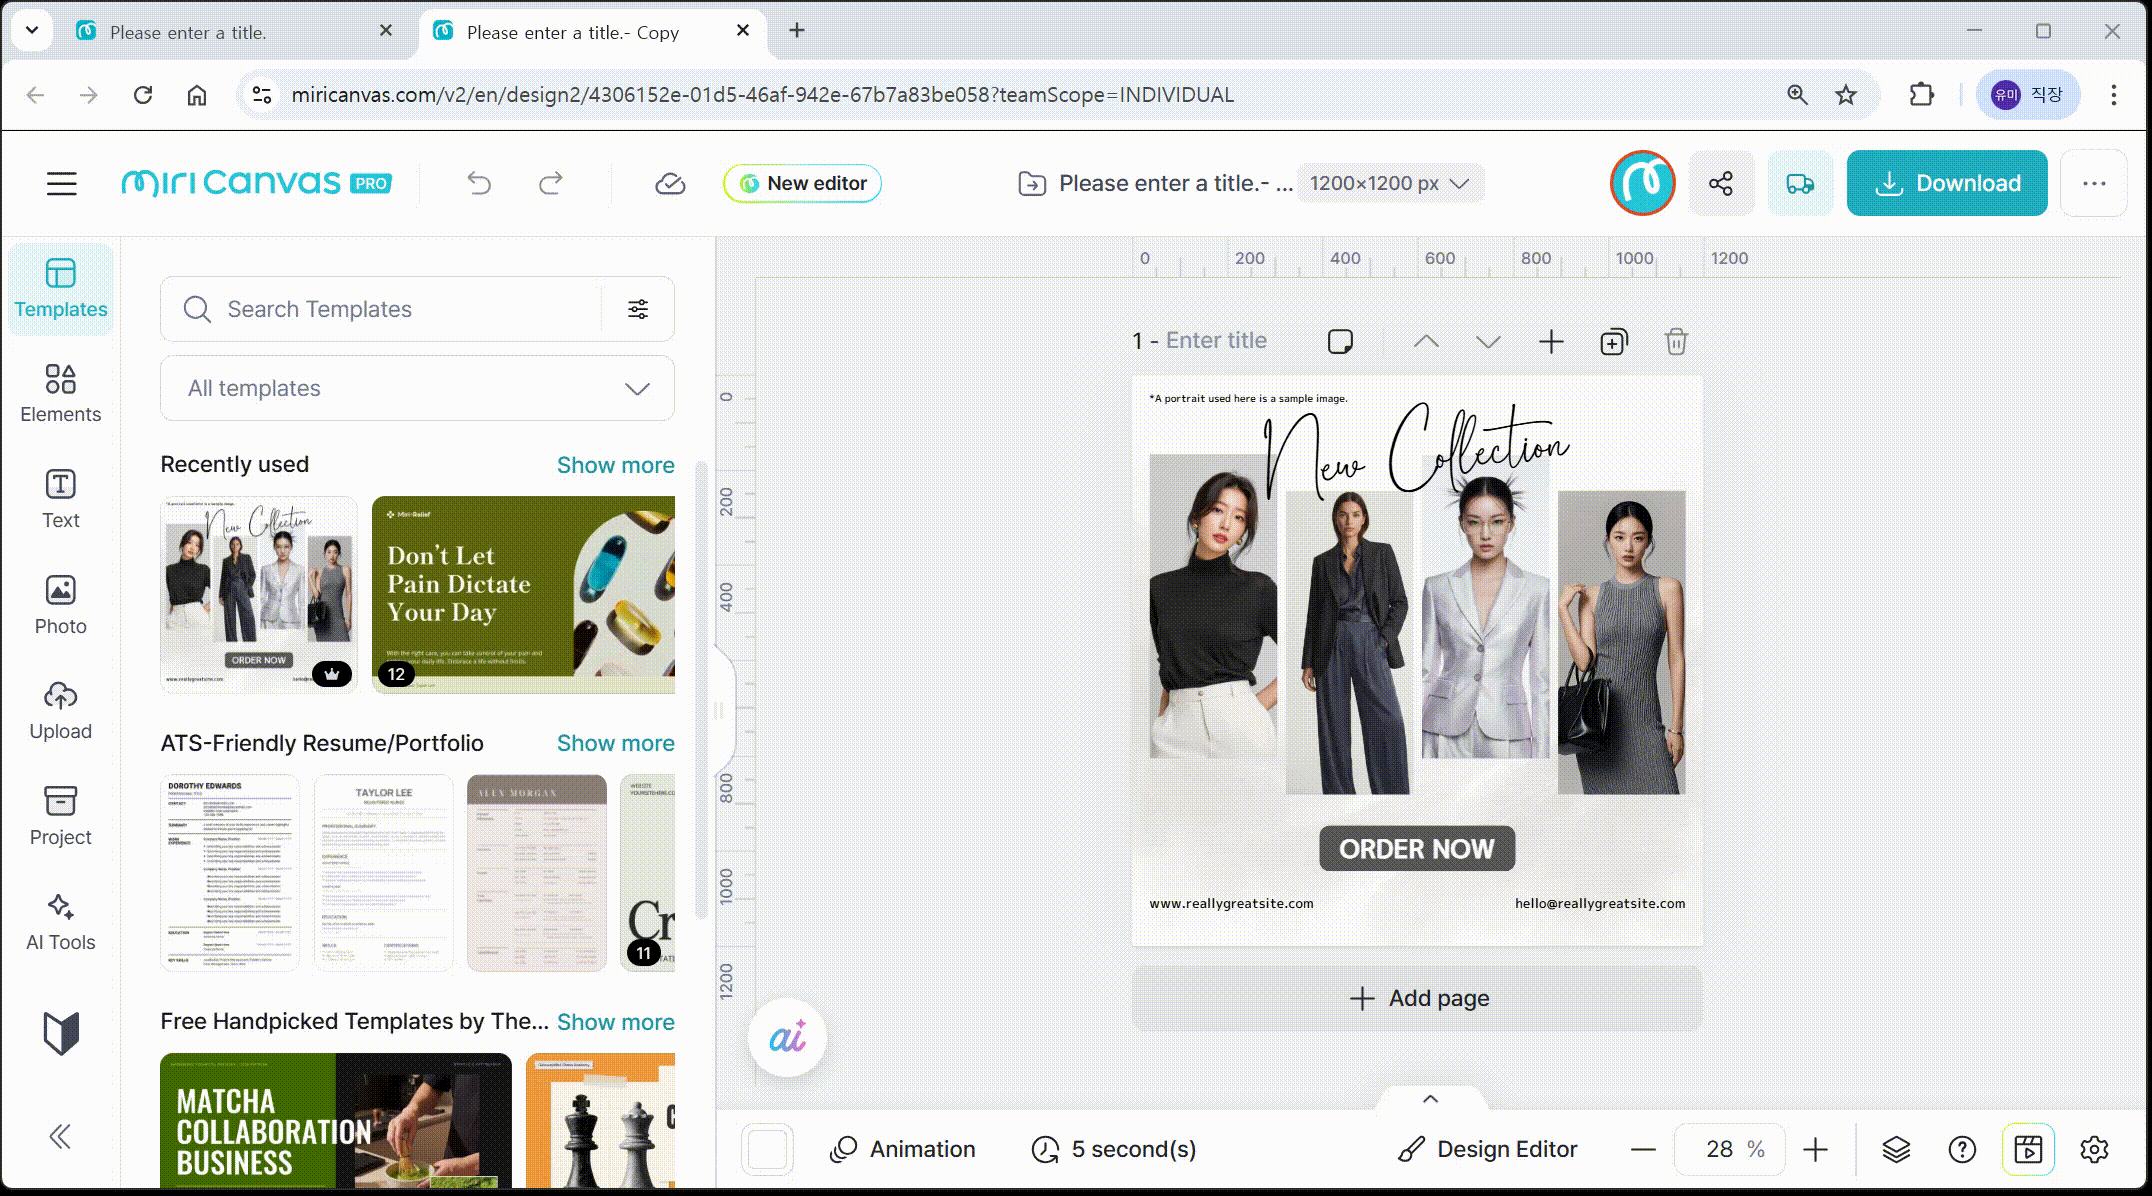Click Show more for Recently used
2152x1196 pixels.
(615, 465)
